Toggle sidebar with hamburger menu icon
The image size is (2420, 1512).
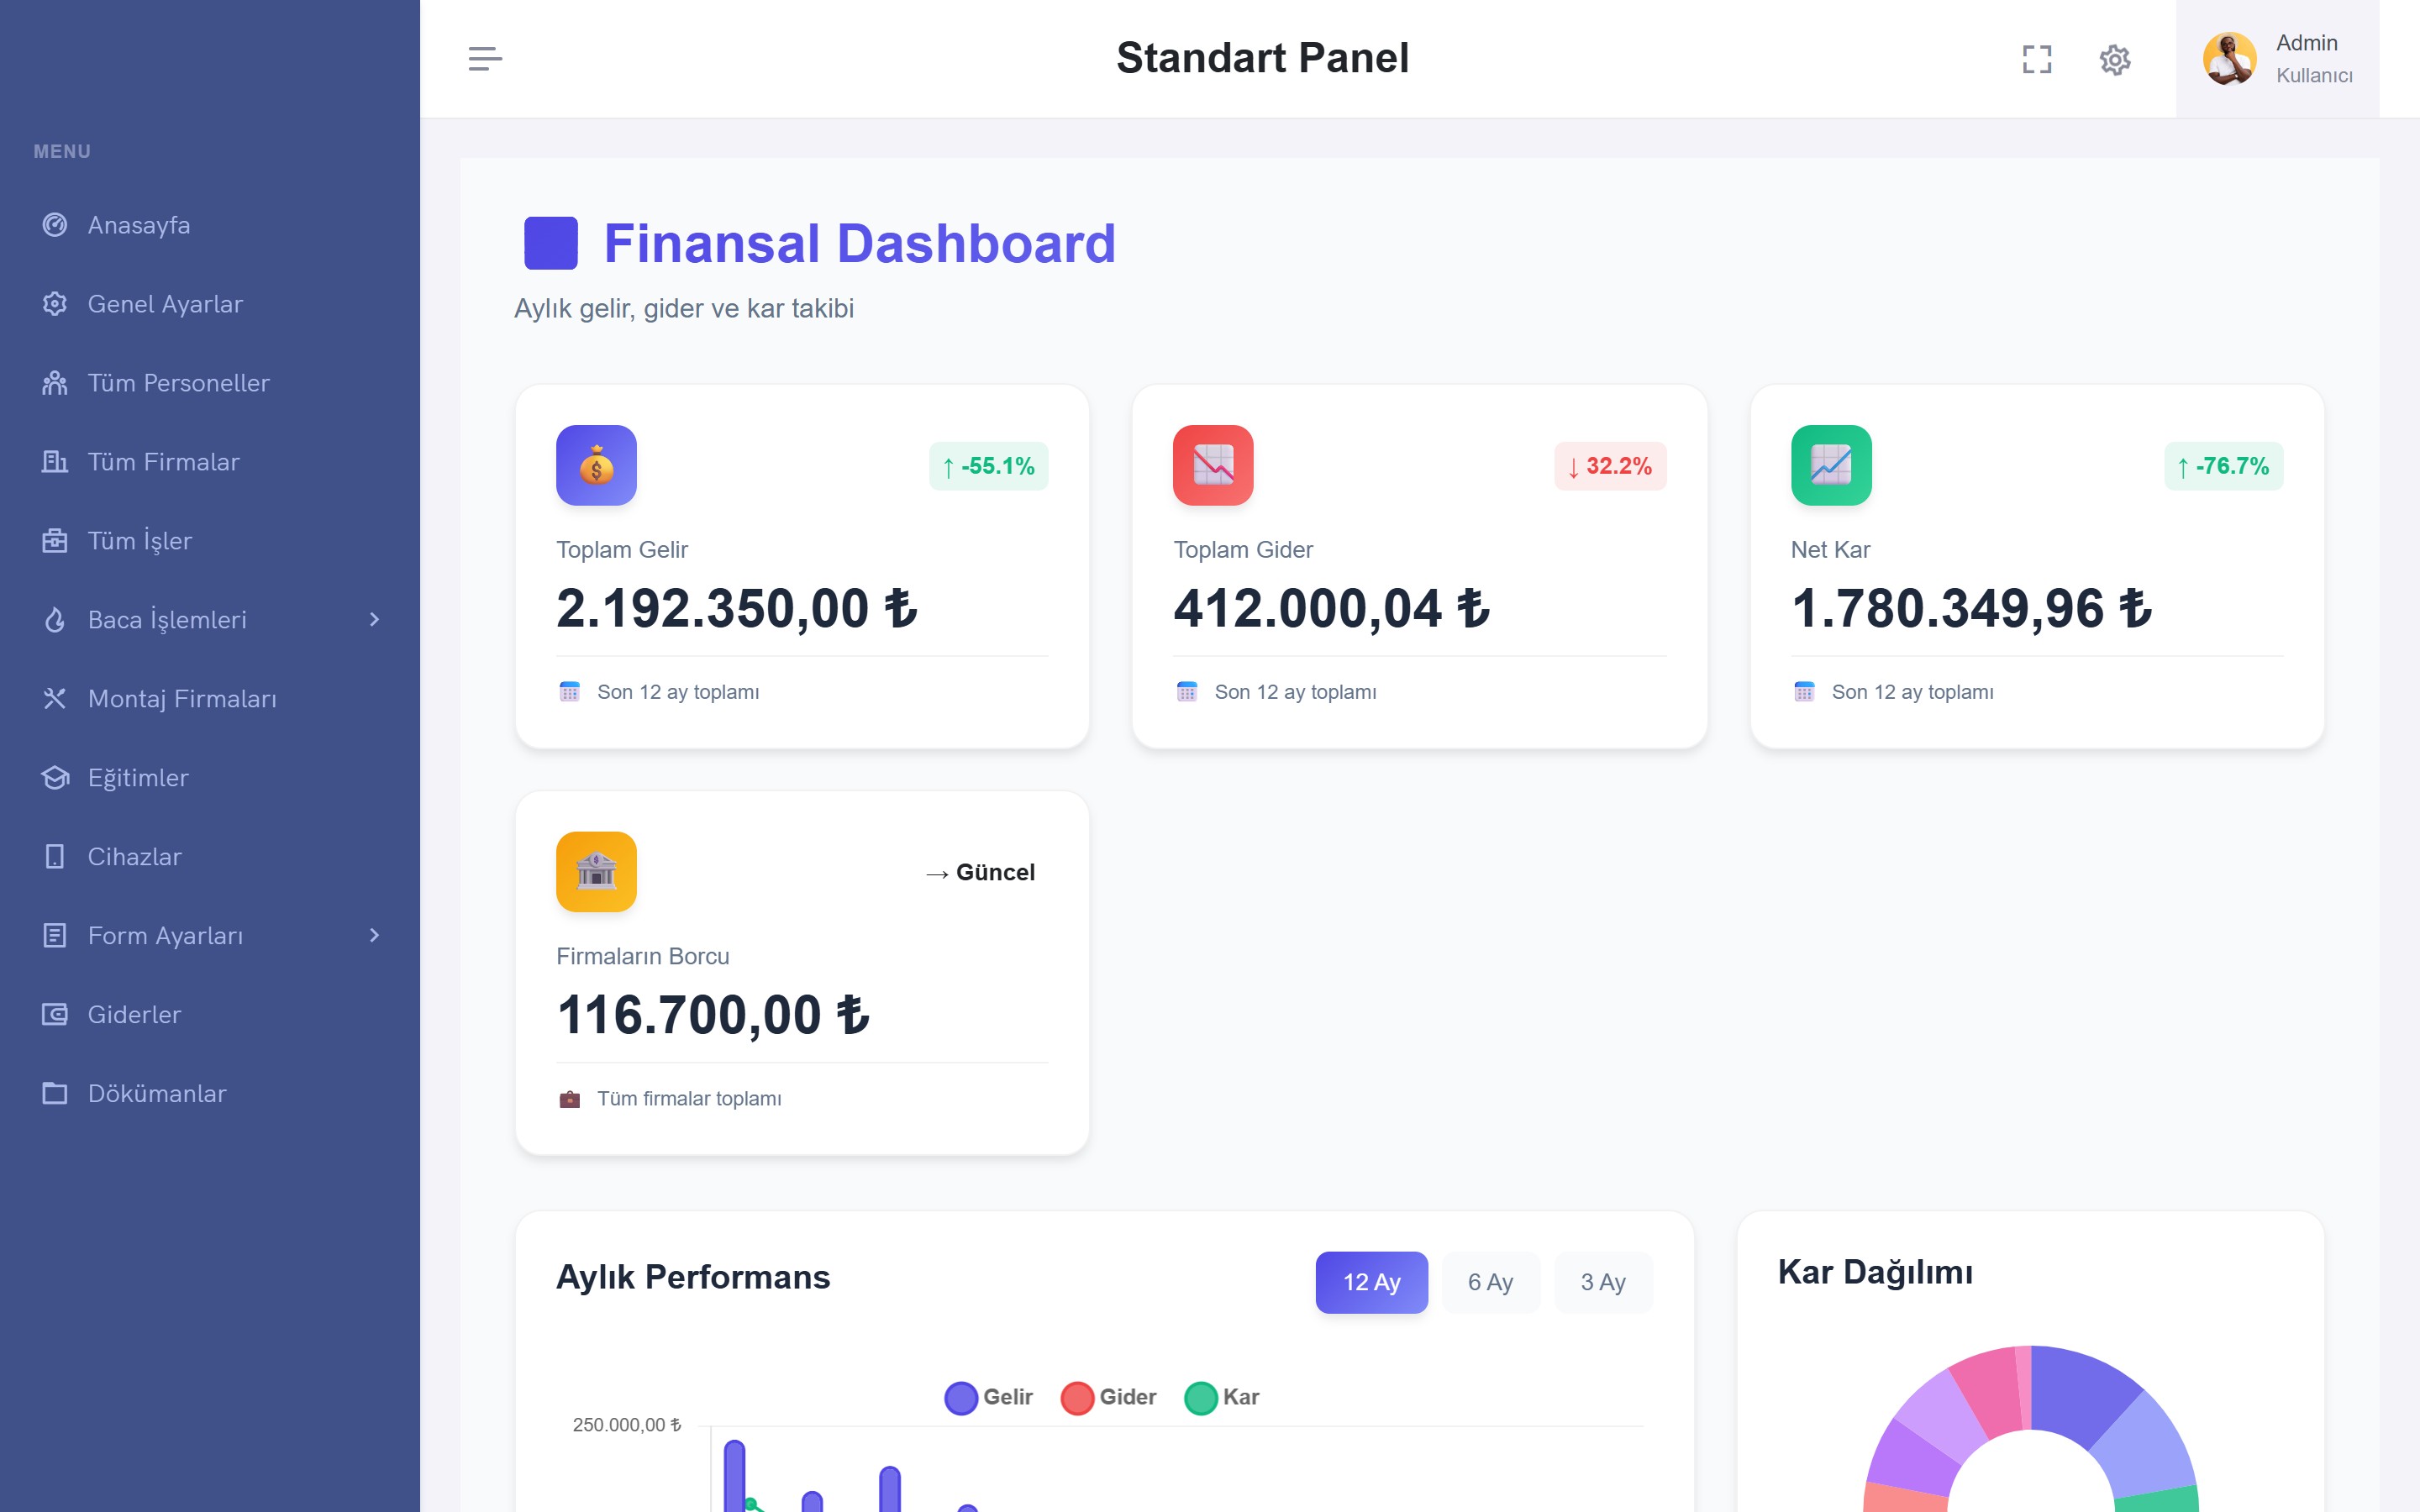pos(485,58)
